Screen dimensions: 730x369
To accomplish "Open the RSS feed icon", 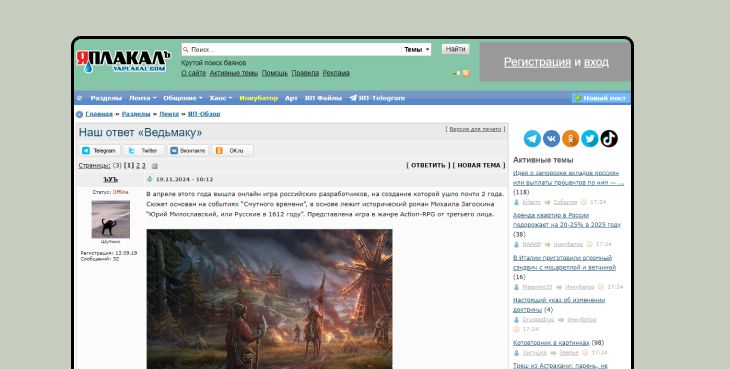I will point(466,73).
